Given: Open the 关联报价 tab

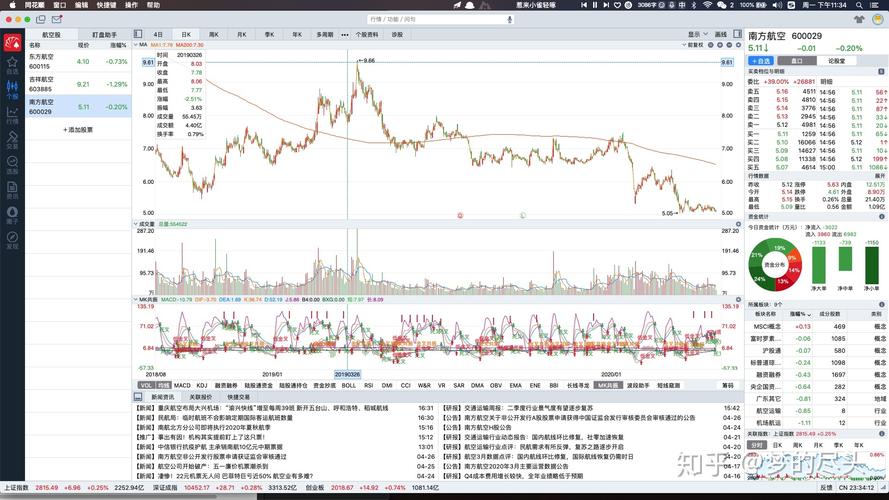Looking at the screenshot, I should (x=201, y=397).
